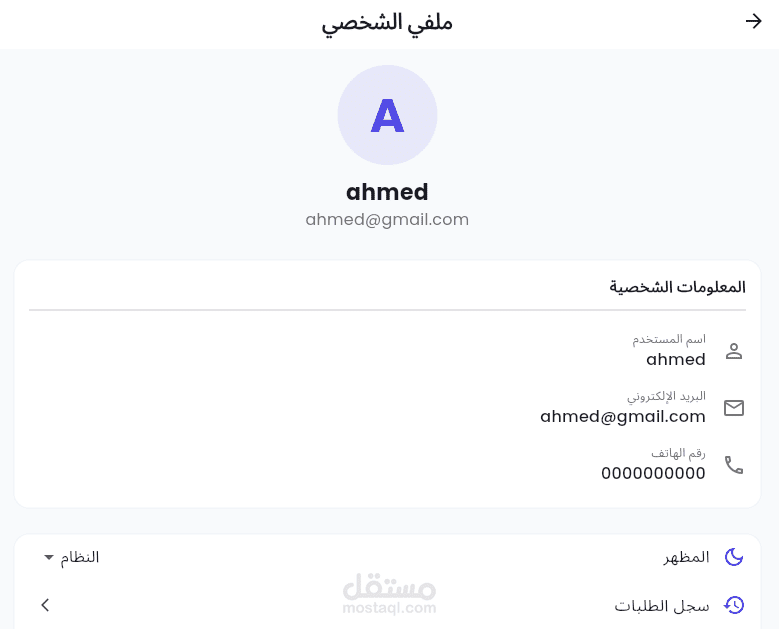Click the avatar circle with letter A
779x629 pixels.
point(387,115)
